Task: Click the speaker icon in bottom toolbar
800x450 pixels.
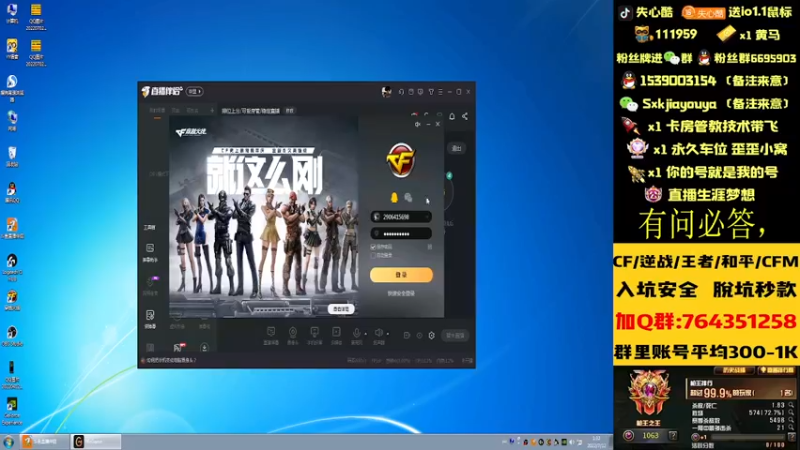Action: pyautogui.click(x=379, y=333)
